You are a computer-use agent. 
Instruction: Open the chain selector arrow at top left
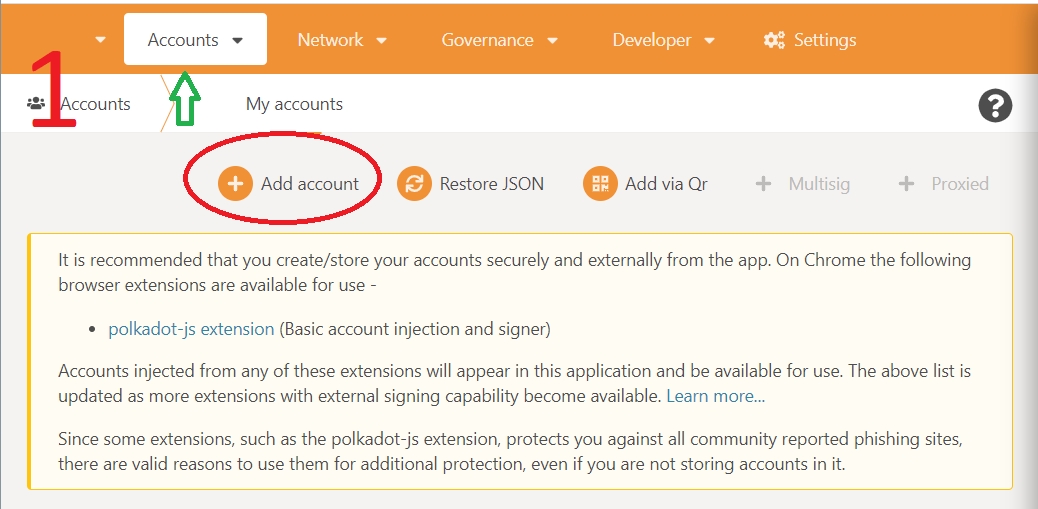pyautogui.click(x=100, y=40)
